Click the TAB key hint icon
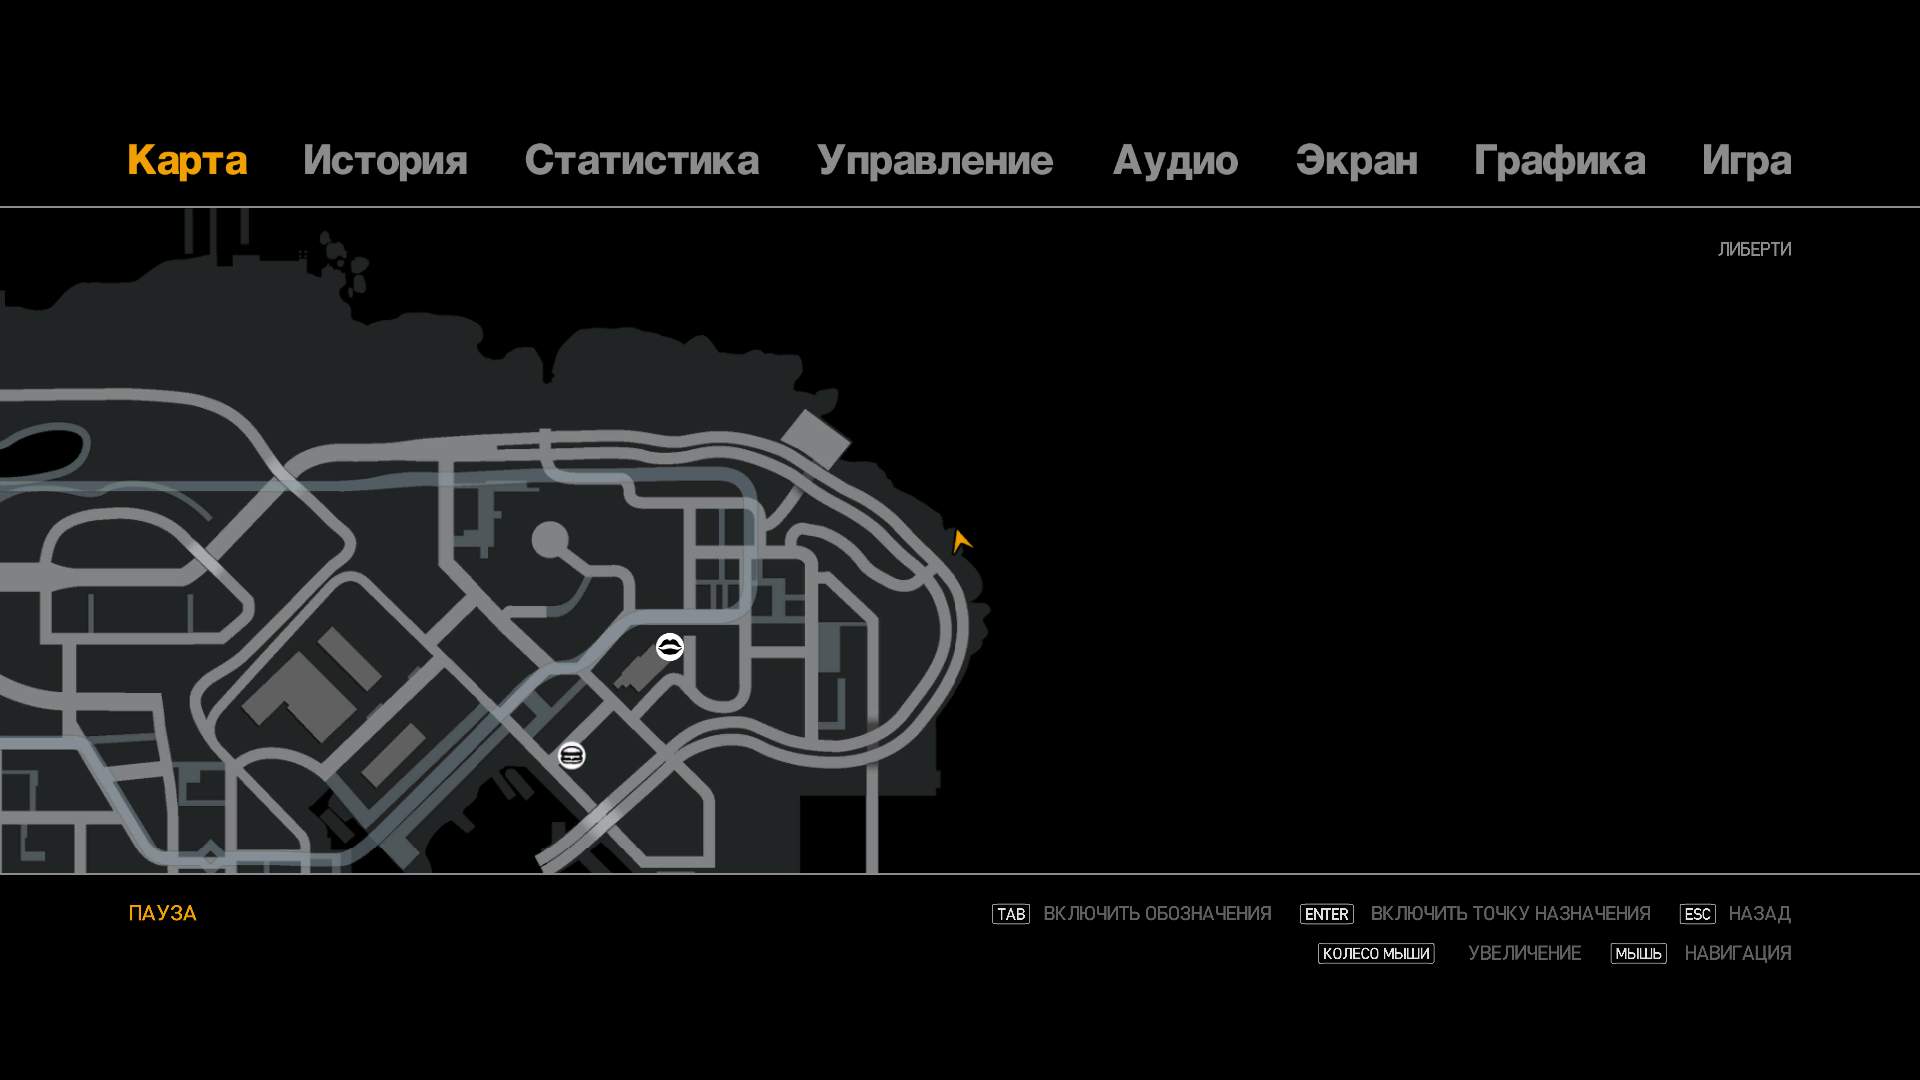 [1010, 914]
